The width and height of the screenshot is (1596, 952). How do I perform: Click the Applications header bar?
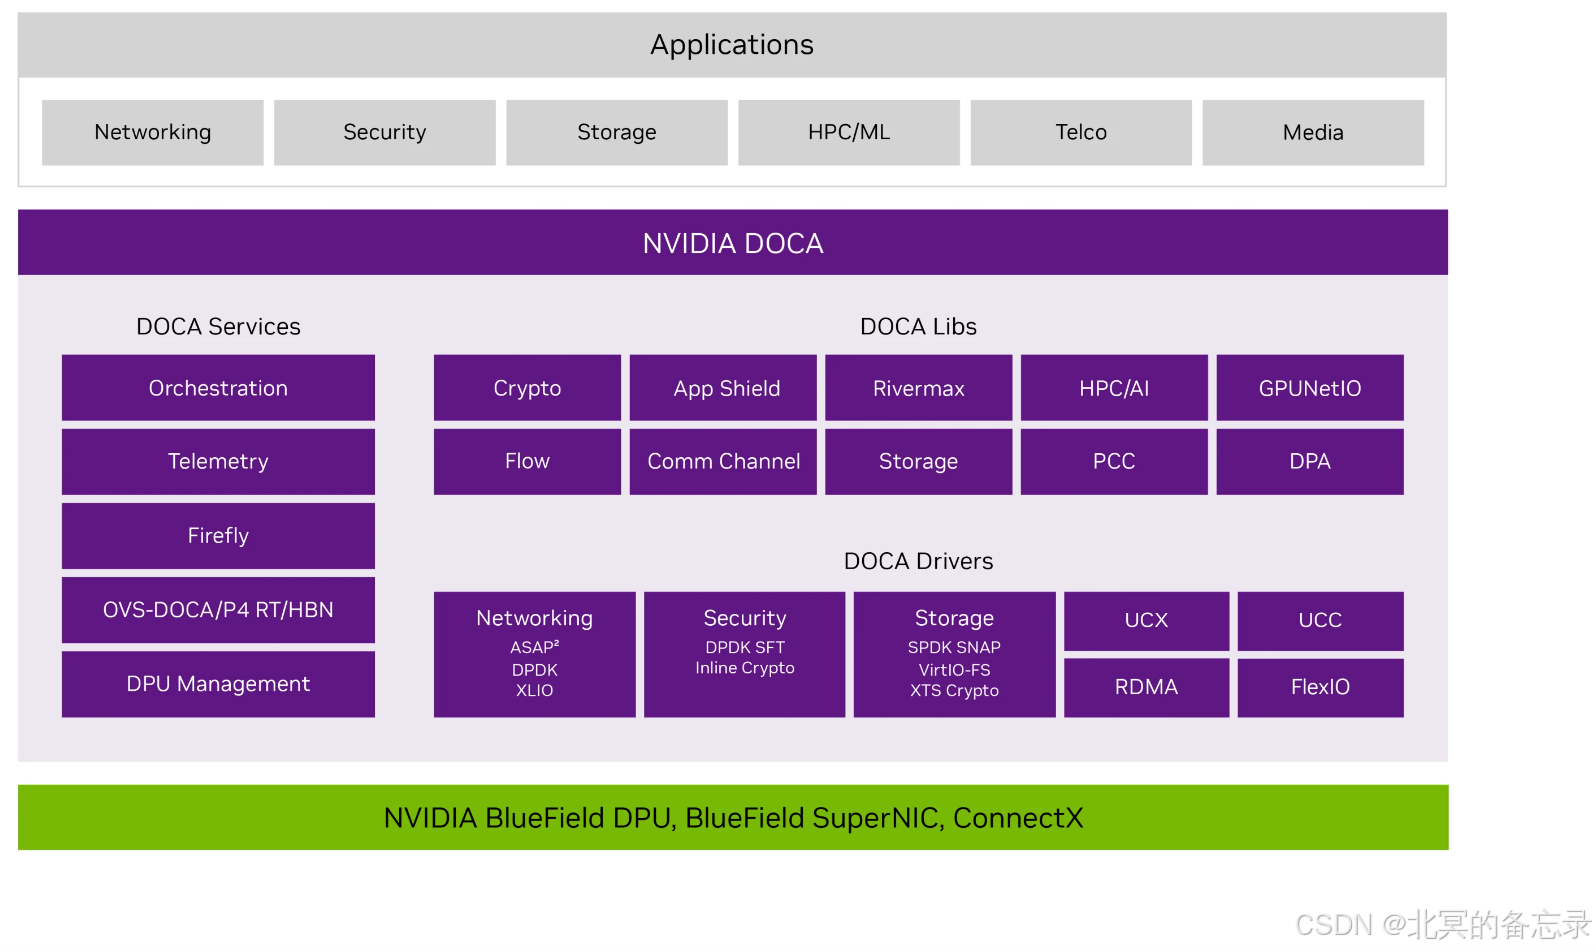[732, 45]
